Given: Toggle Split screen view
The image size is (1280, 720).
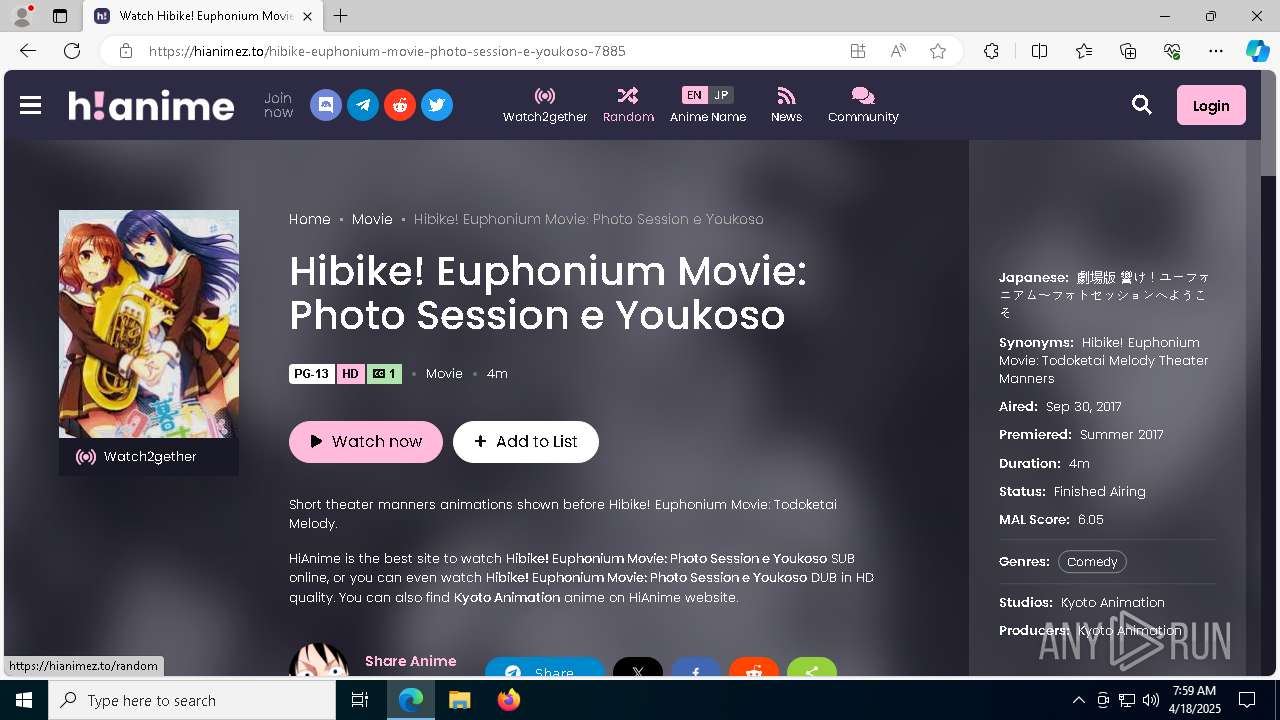Looking at the screenshot, I should (1039, 51).
